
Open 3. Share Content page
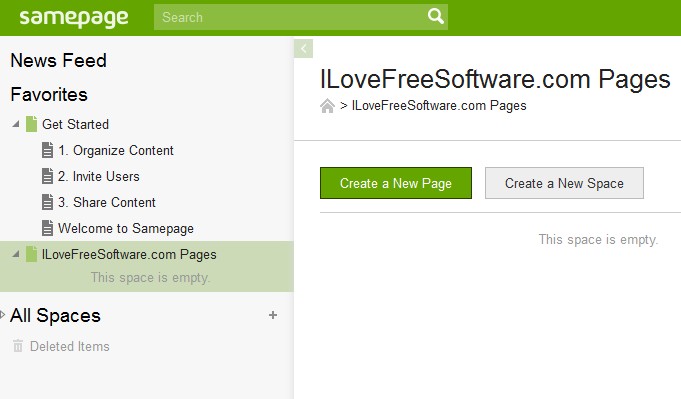(x=106, y=202)
